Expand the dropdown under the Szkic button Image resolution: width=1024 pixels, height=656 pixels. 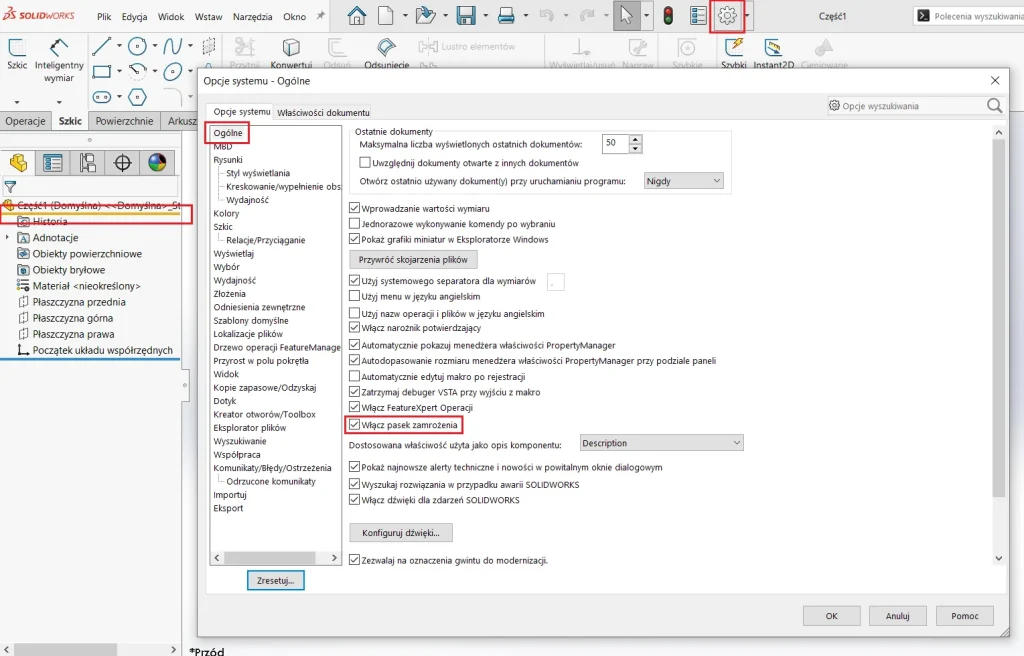[x=17, y=102]
